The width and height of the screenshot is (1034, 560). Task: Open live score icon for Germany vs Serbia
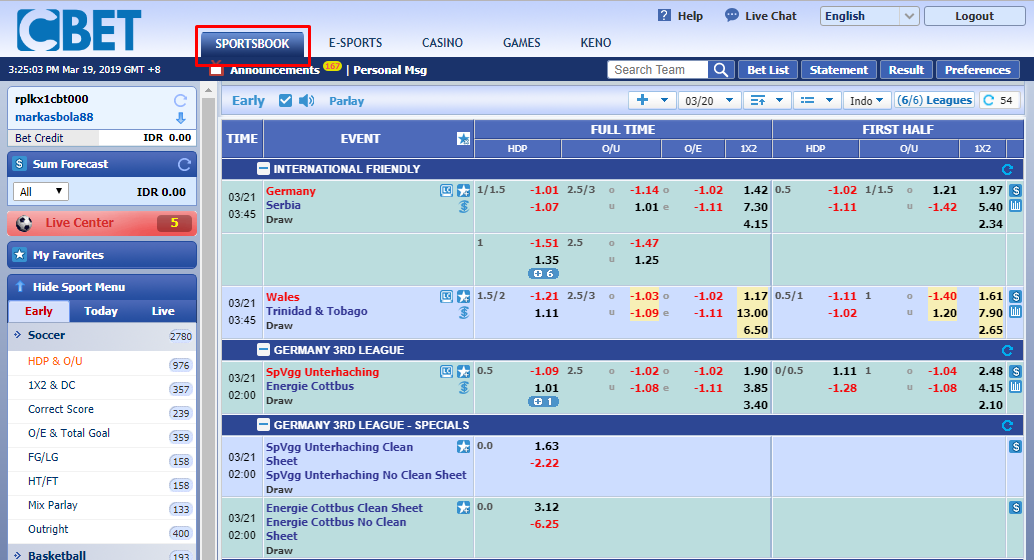(446, 191)
